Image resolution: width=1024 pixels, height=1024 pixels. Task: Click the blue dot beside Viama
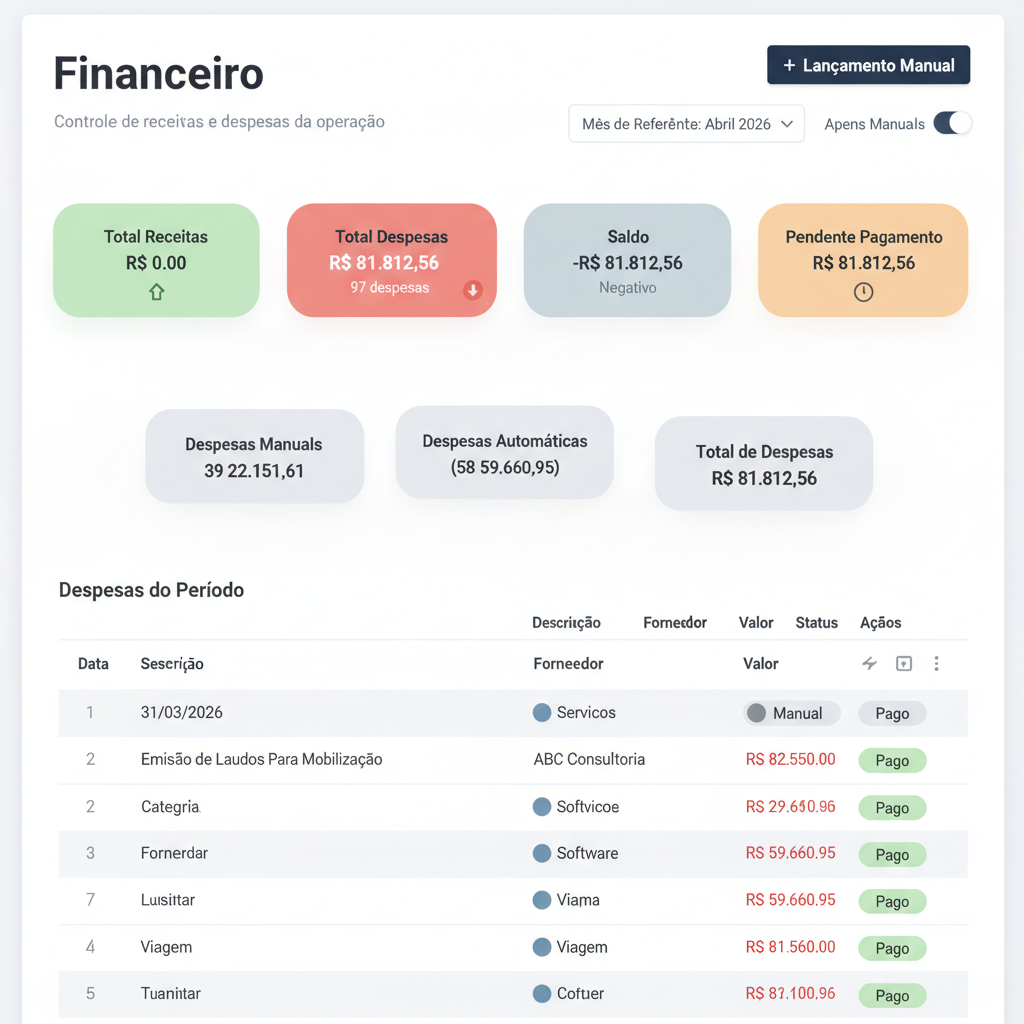(x=542, y=900)
